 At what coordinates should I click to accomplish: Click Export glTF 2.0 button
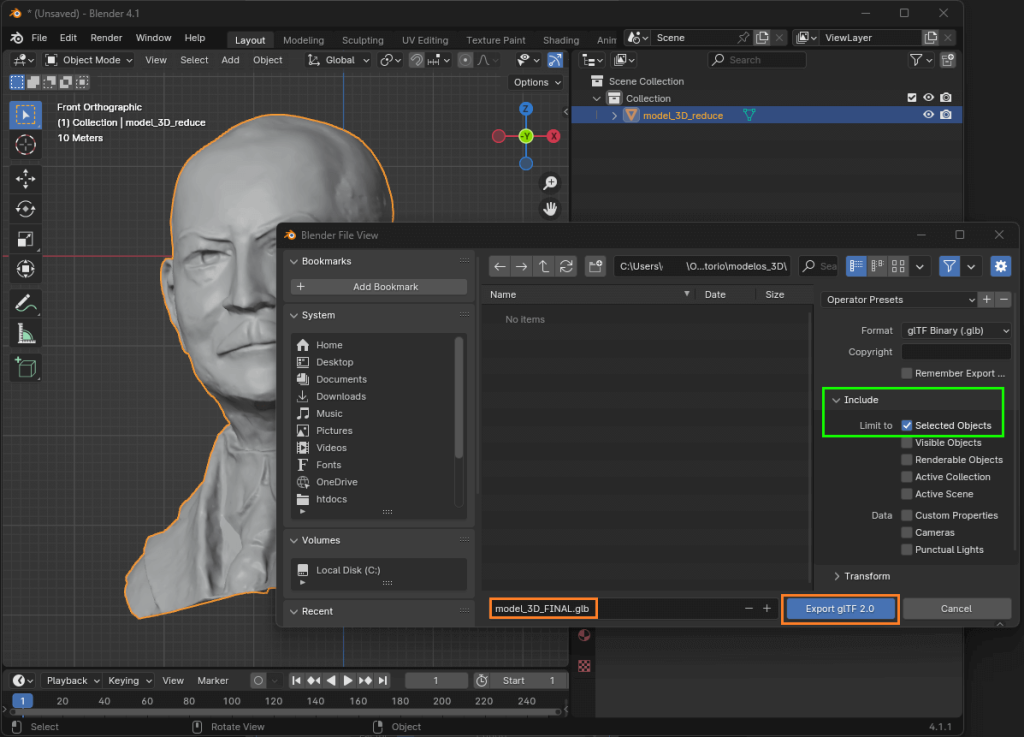(840, 608)
